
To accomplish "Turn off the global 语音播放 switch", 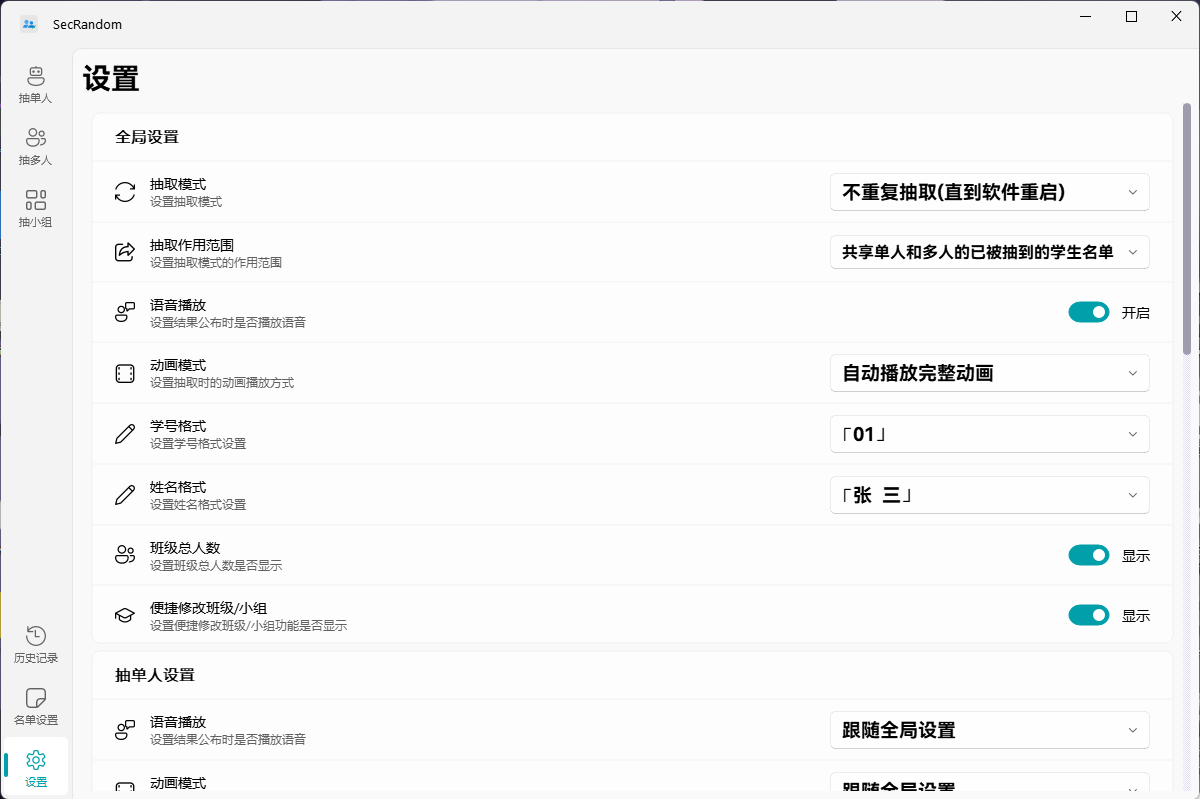I will coord(1089,313).
